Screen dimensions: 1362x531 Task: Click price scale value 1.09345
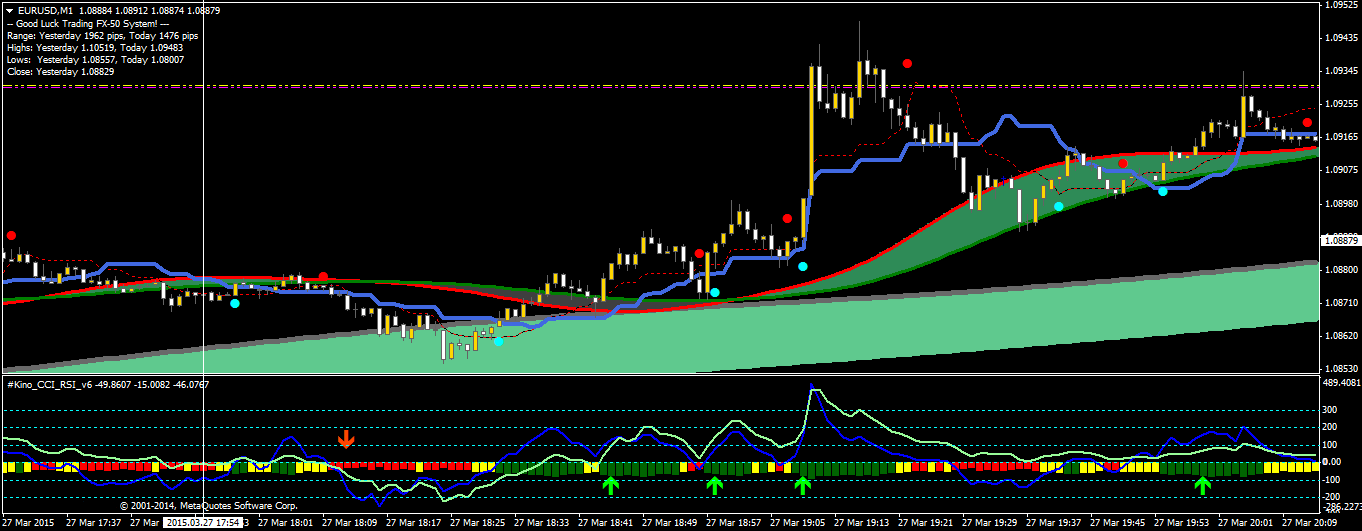[x=1340, y=71]
